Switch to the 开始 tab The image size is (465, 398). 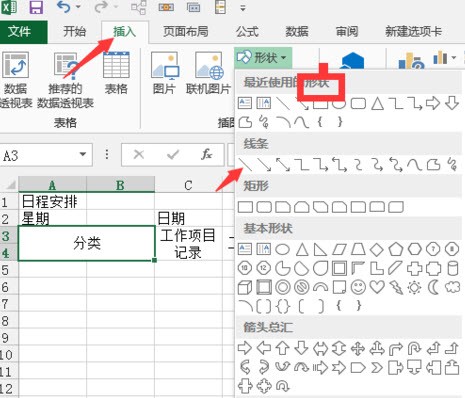(x=75, y=32)
